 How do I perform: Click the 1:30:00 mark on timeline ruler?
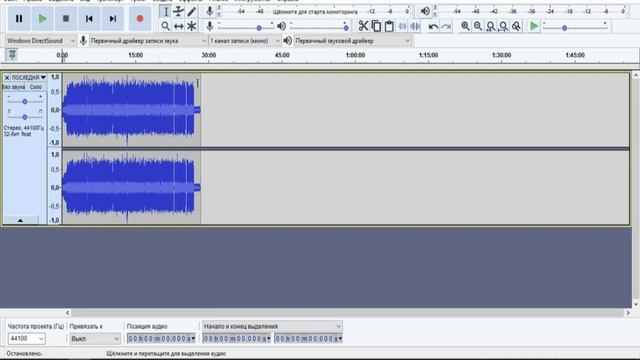pyautogui.click(x=501, y=55)
